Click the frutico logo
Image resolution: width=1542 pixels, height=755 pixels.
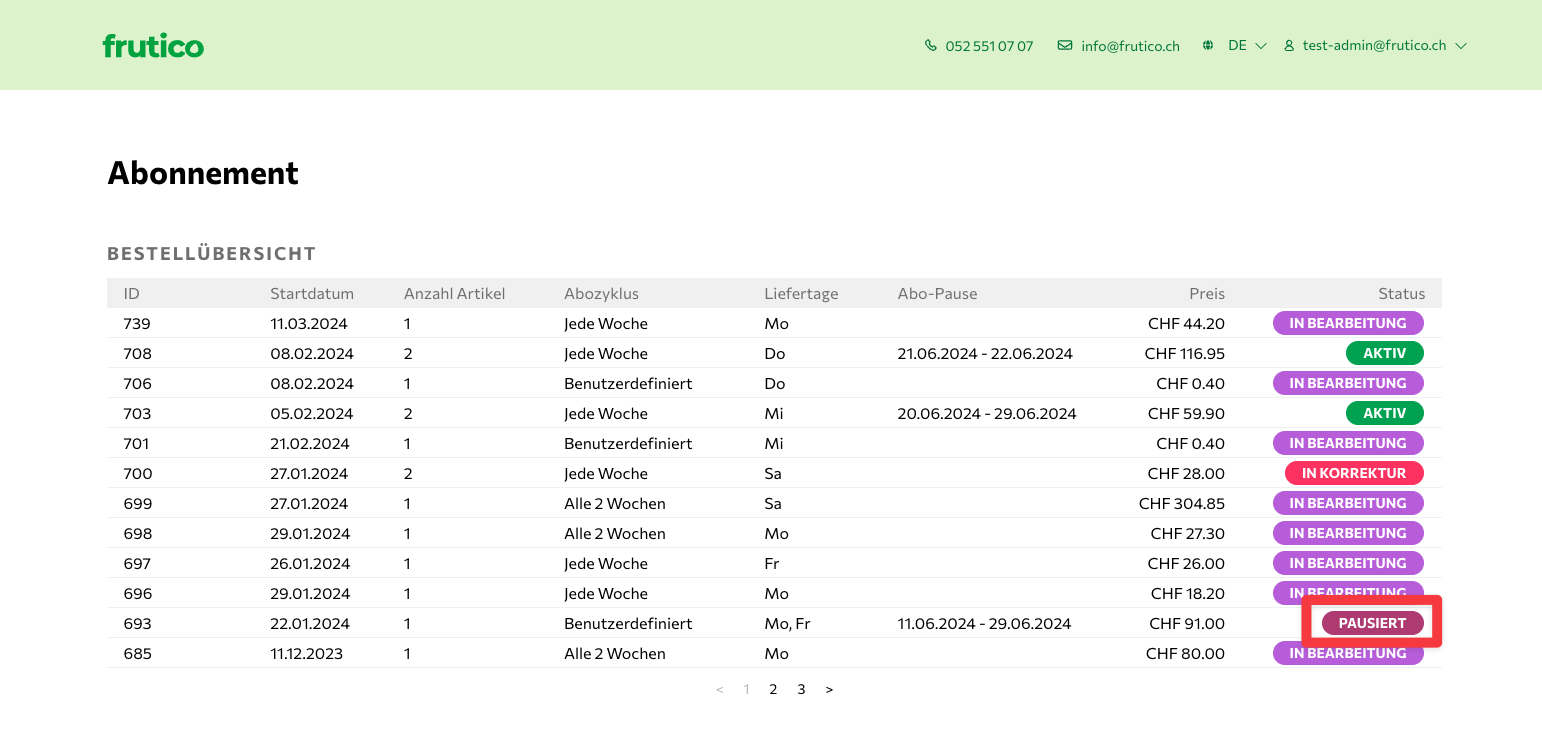[x=153, y=46]
